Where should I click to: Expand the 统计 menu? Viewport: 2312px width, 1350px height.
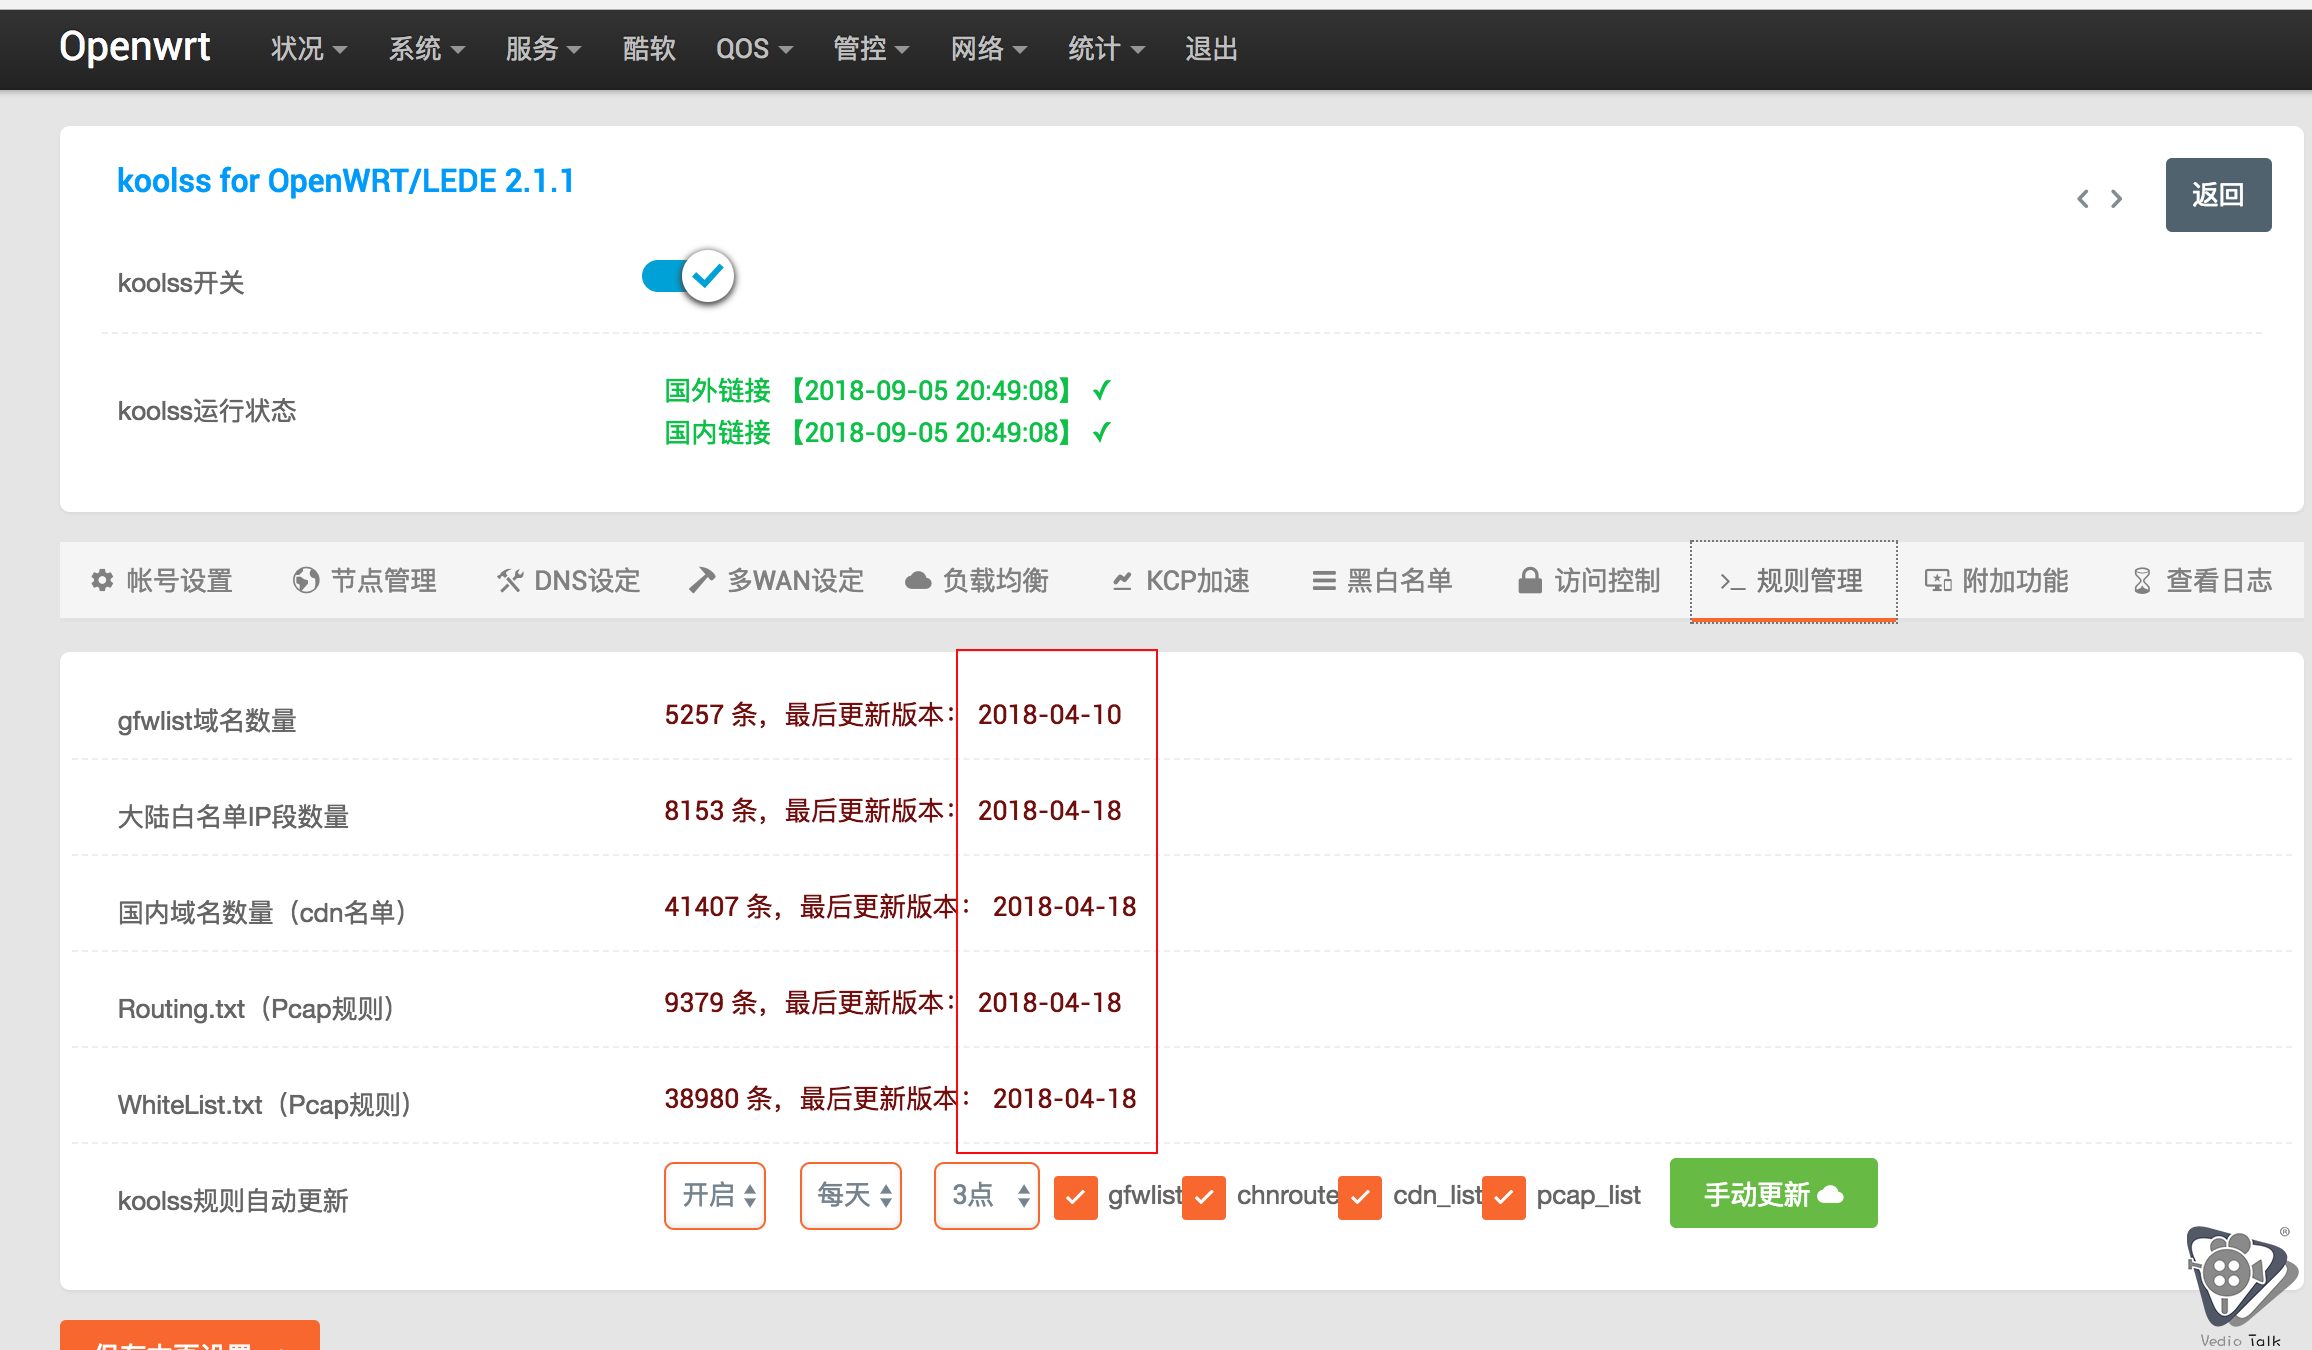(x=1106, y=48)
